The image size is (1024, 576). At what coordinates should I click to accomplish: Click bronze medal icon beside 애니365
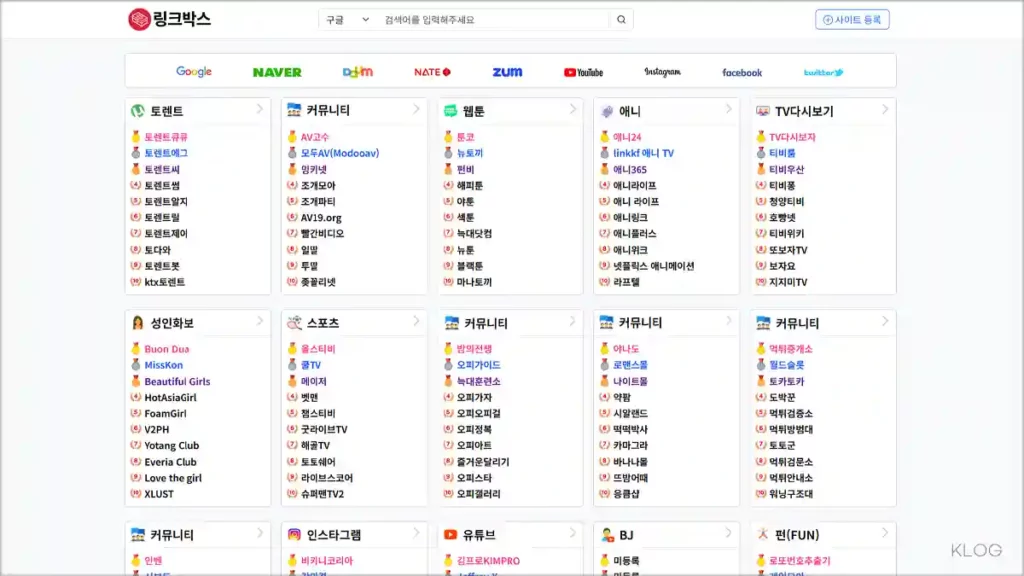point(604,169)
